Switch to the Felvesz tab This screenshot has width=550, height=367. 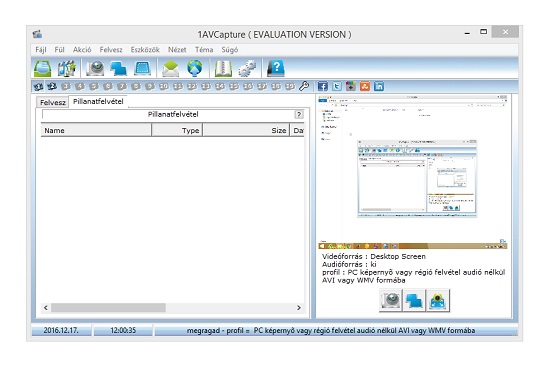click(53, 102)
